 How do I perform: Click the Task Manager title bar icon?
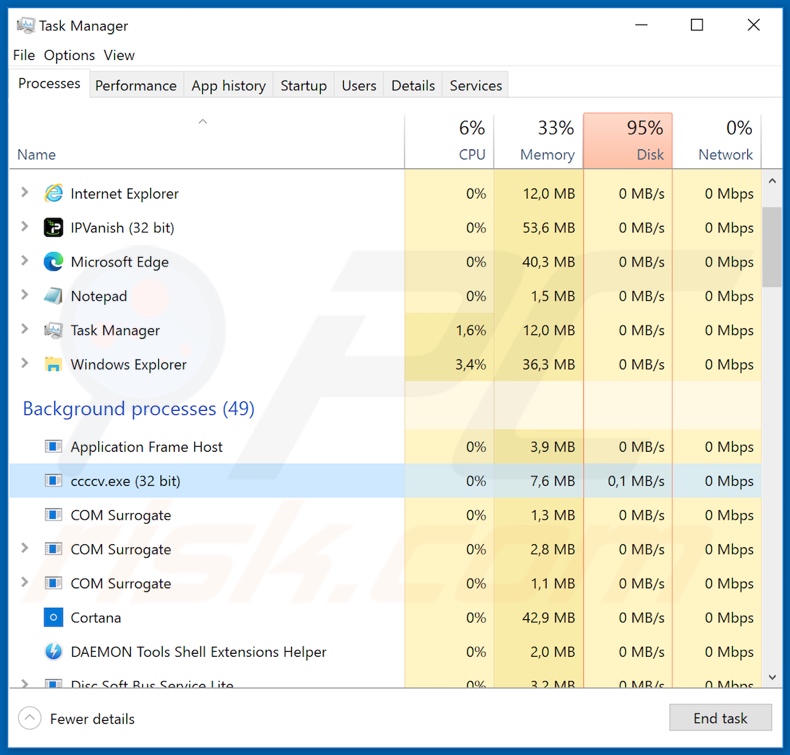pos(25,25)
